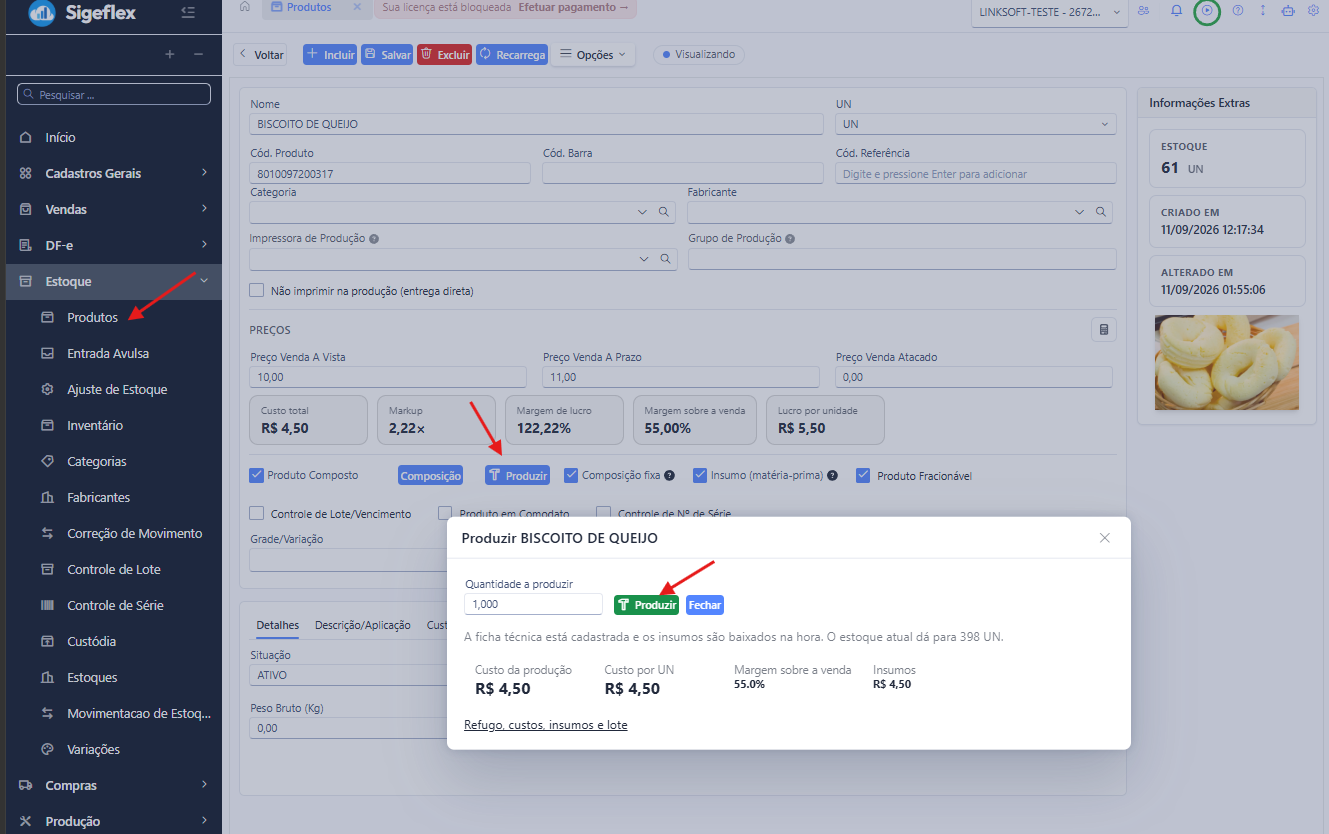Click the cheese biscuit product image
The height and width of the screenshot is (834, 1329).
[x=1227, y=362]
